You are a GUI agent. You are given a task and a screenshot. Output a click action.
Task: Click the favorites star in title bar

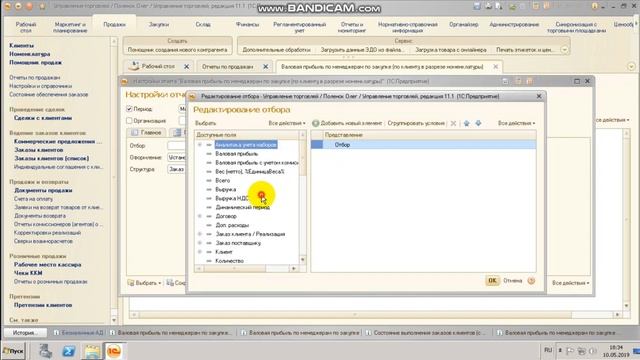pos(42,7)
